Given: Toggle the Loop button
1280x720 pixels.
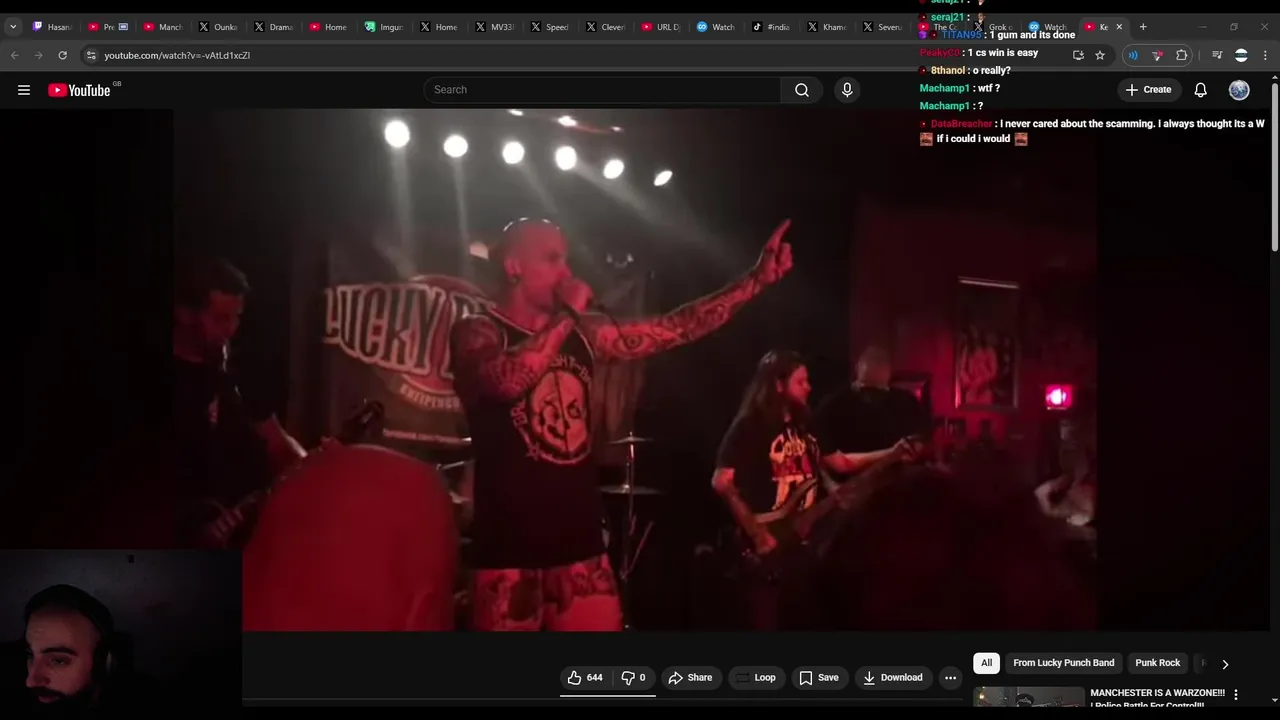Looking at the screenshot, I should pyautogui.click(x=755, y=678).
